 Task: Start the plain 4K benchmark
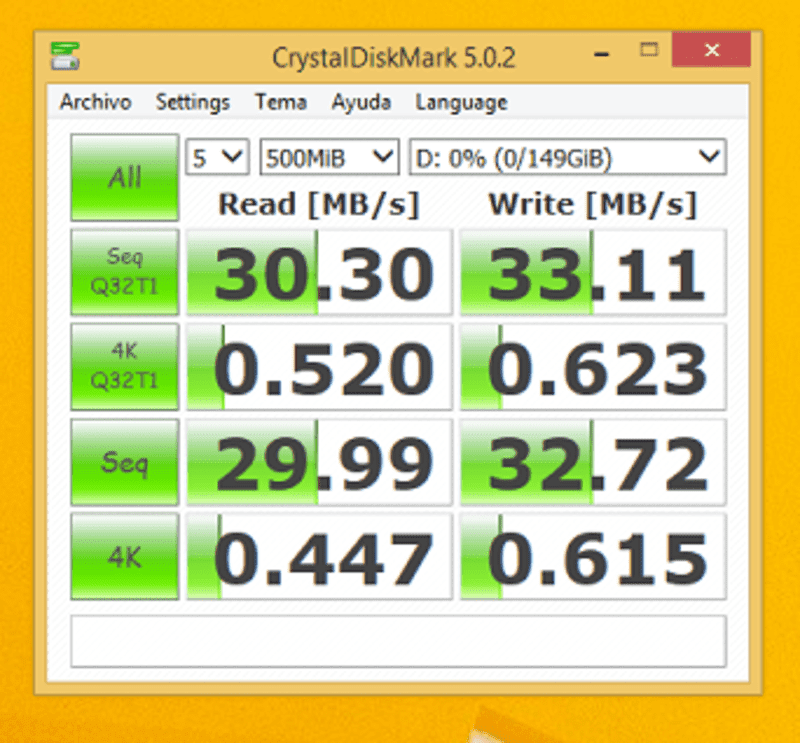[125, 557]
